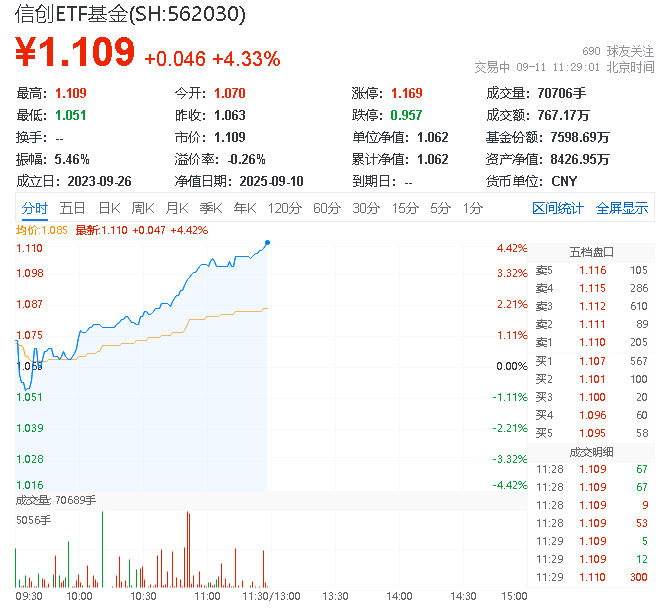Click the 11:30/13:00 time axis label
The width and height of the screenshot is (660, 615).
(271, 596)
